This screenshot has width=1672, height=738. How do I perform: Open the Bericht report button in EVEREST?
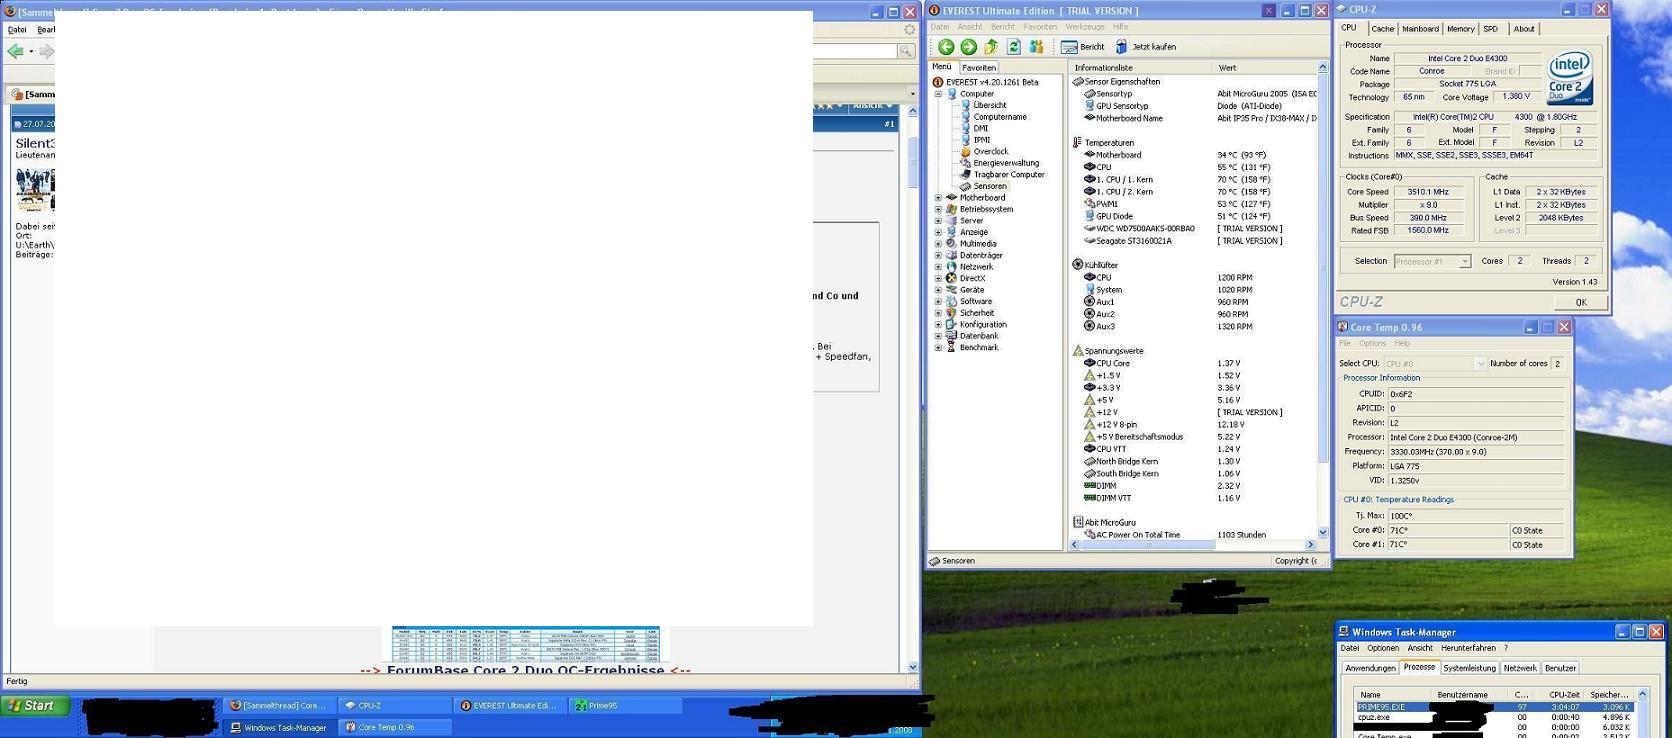1083,47
